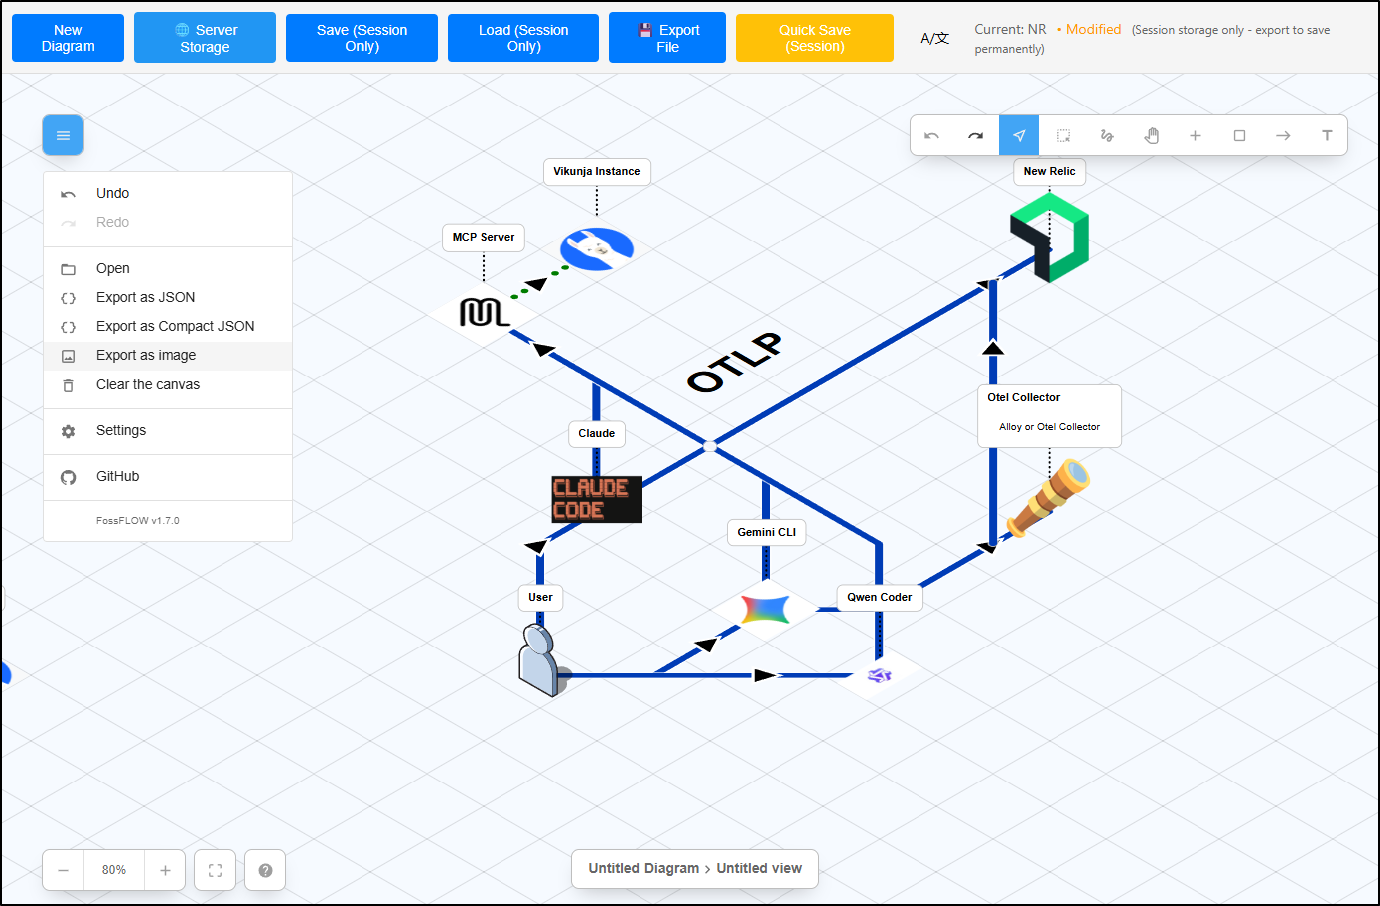Select the Claude Code node image
1380x906 pixels.
tap(595, 499)
